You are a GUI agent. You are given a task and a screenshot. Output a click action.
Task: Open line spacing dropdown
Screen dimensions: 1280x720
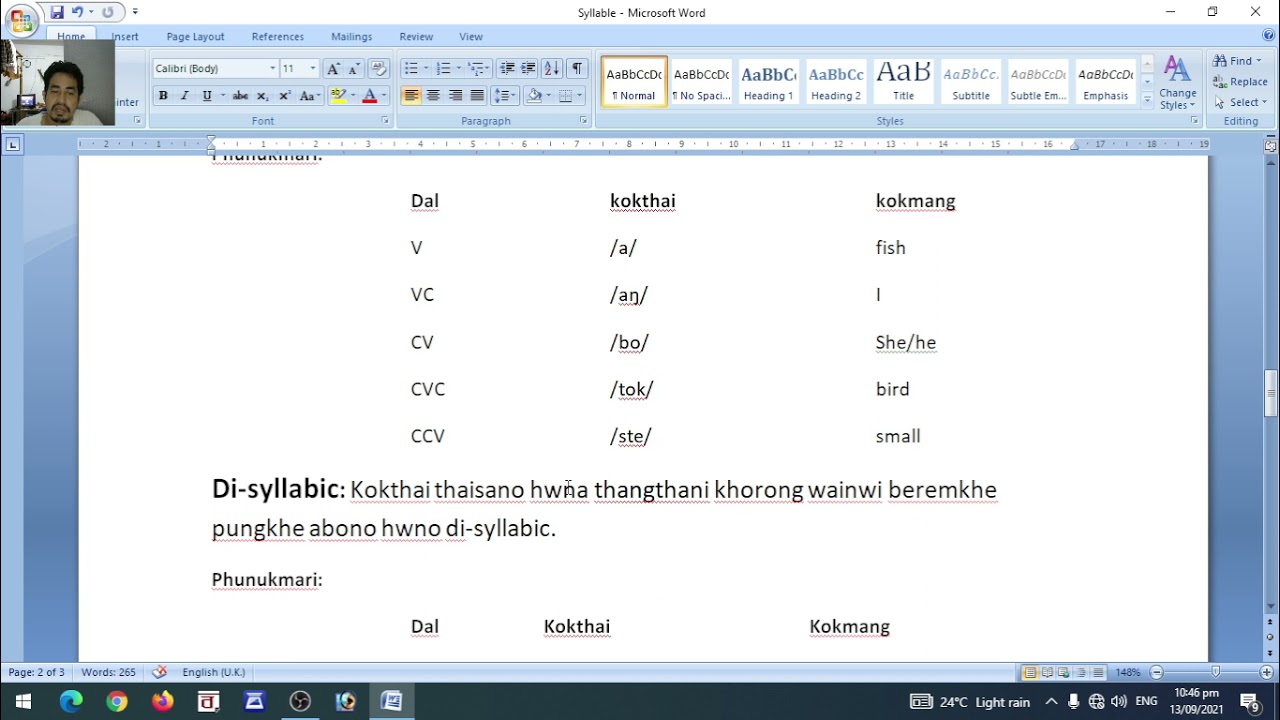coord(505,96)
